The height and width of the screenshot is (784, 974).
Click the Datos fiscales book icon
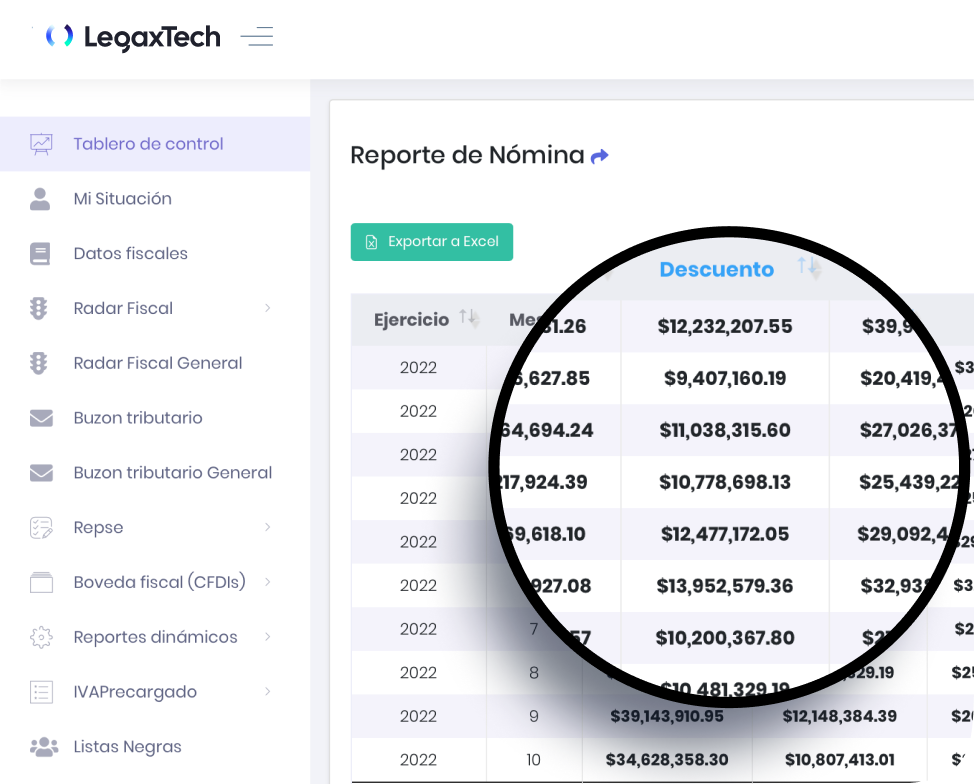click(x=41, y=254)
